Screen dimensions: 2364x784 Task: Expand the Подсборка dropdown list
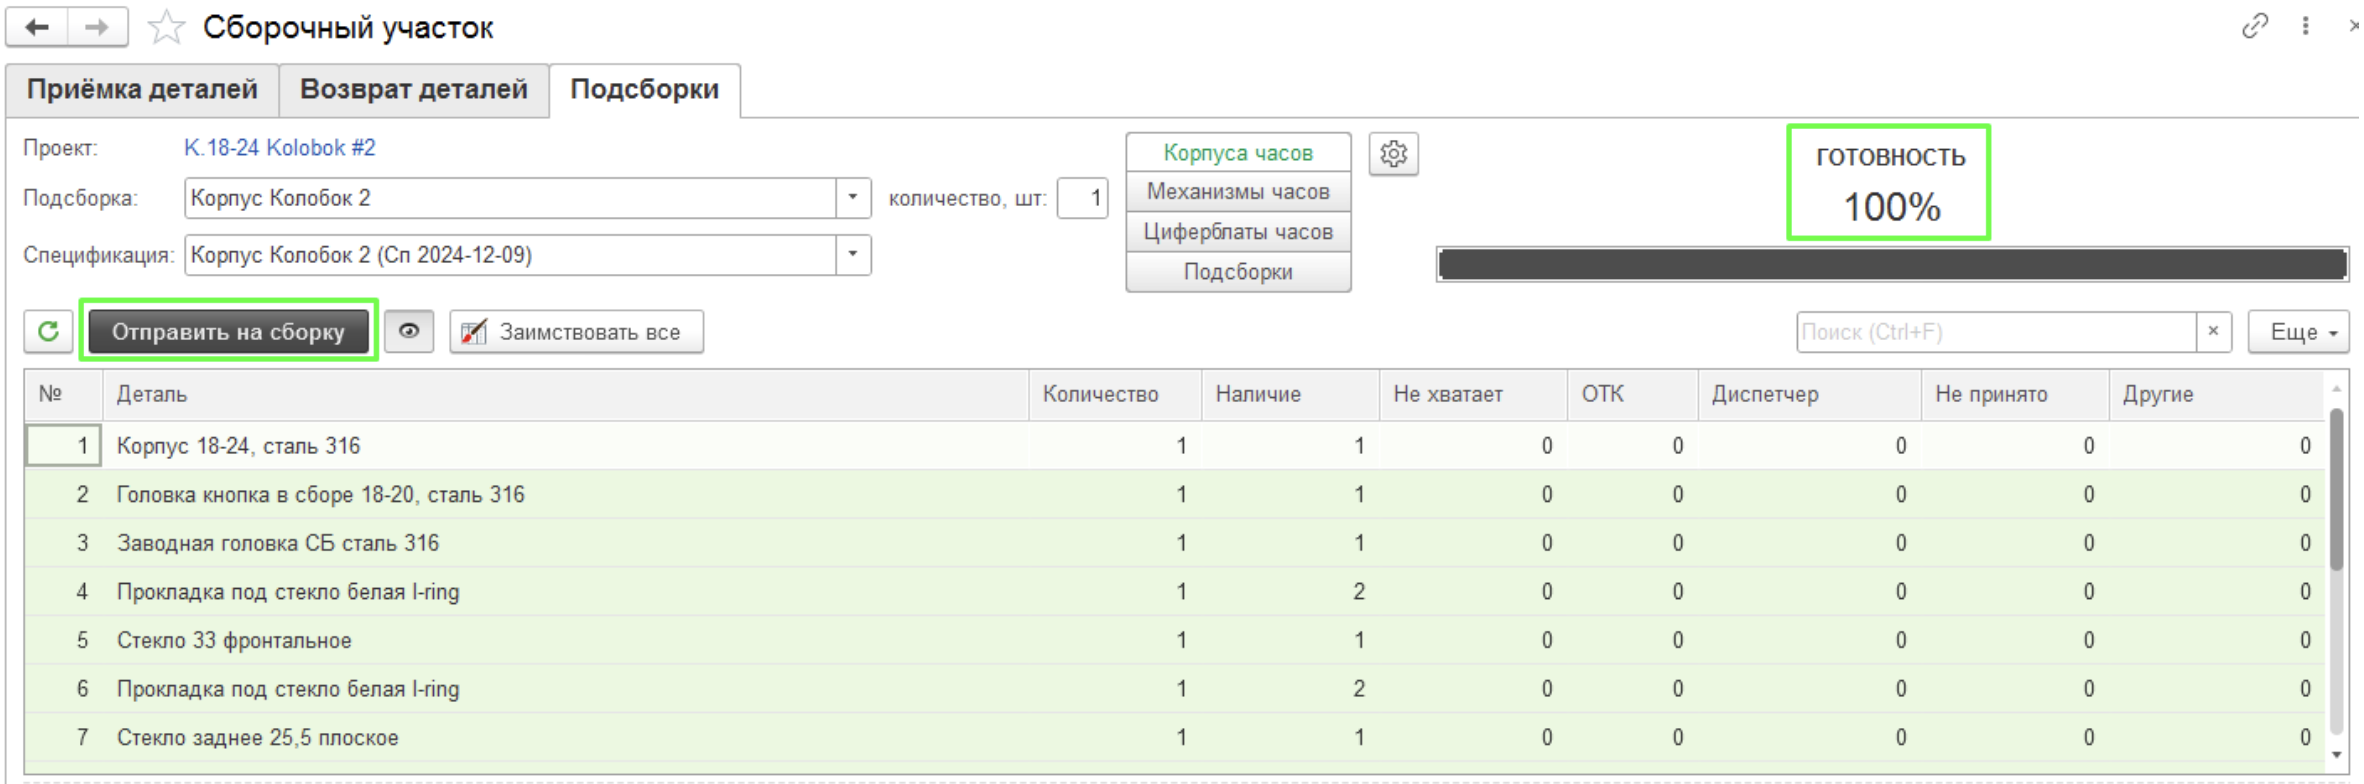[x=852, y=198]
